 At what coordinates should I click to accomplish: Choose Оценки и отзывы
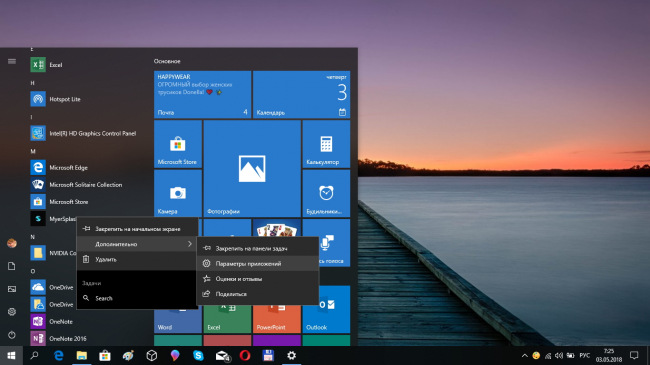(257, 279)
